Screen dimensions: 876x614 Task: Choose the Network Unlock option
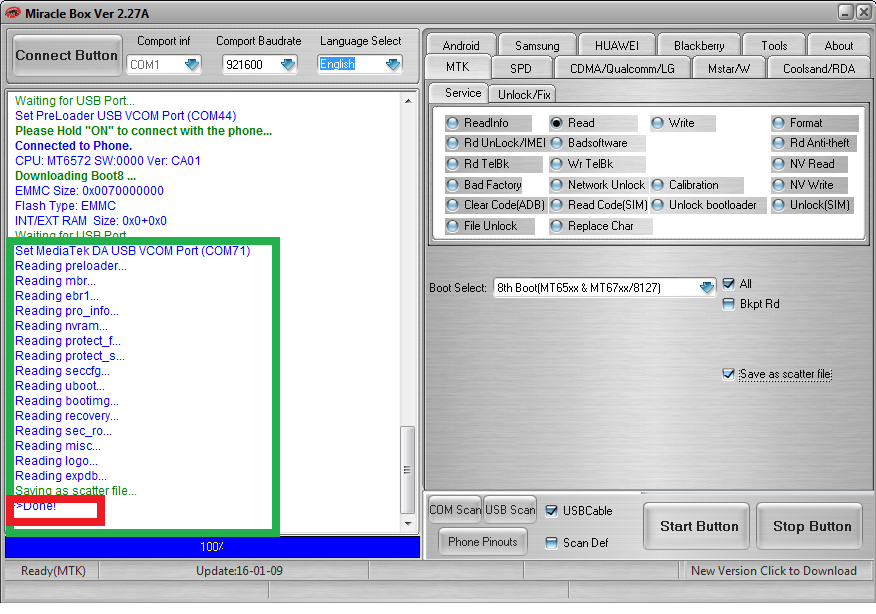(x=598, y=185)
